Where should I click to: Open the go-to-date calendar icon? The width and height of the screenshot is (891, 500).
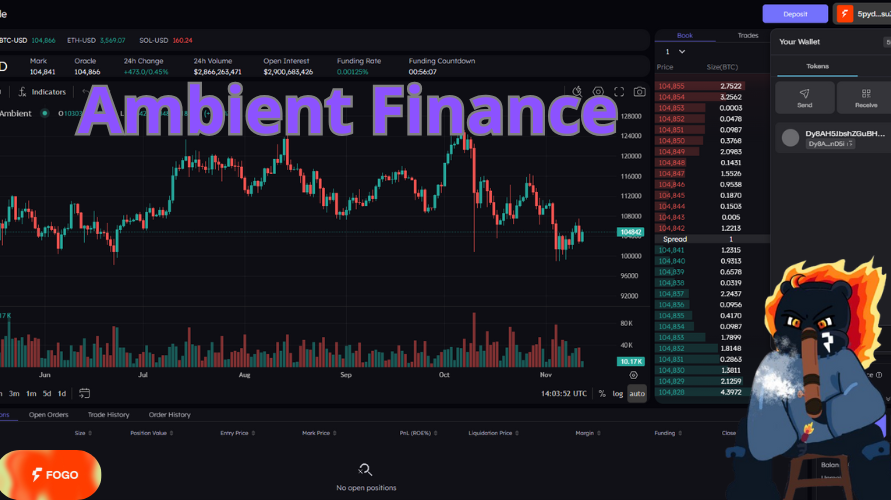[84, 393]
